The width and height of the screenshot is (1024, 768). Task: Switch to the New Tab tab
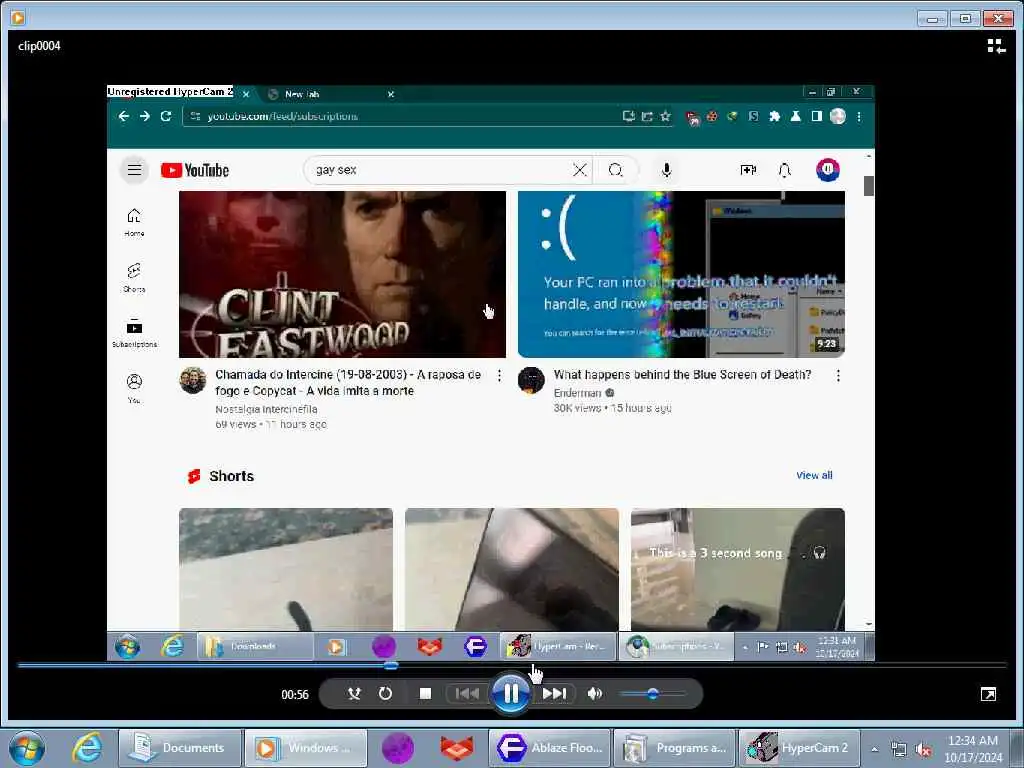[x=327, y=94]
